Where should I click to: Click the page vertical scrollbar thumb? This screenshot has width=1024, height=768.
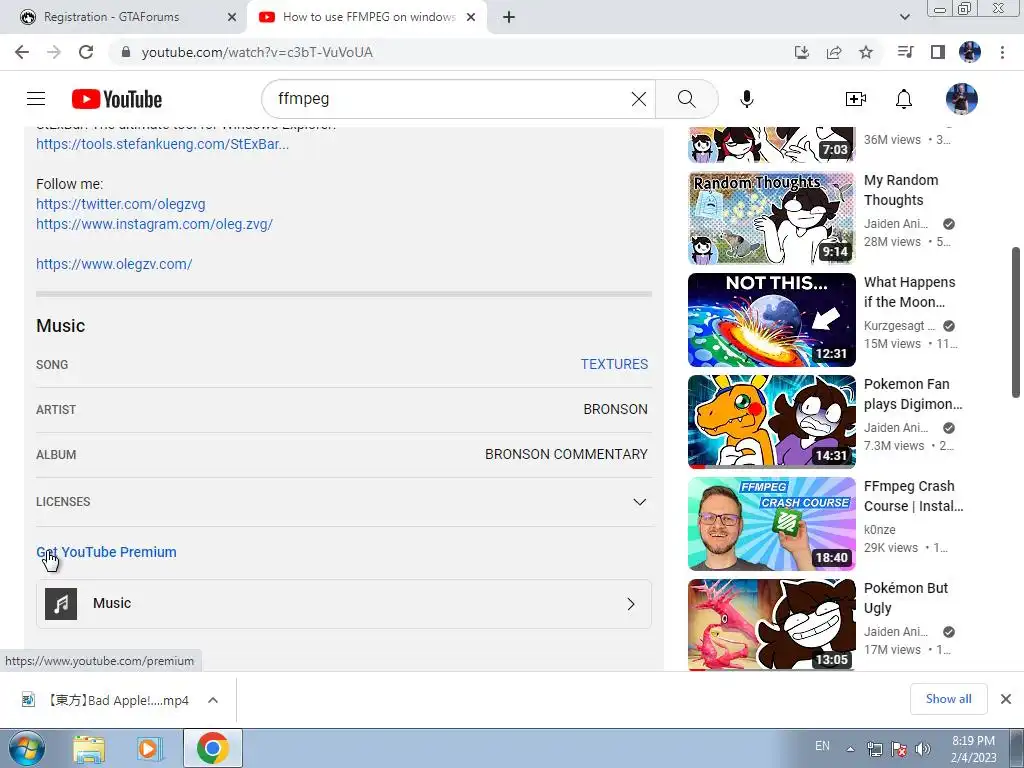pyautogui.click(x=1016, y=322)
